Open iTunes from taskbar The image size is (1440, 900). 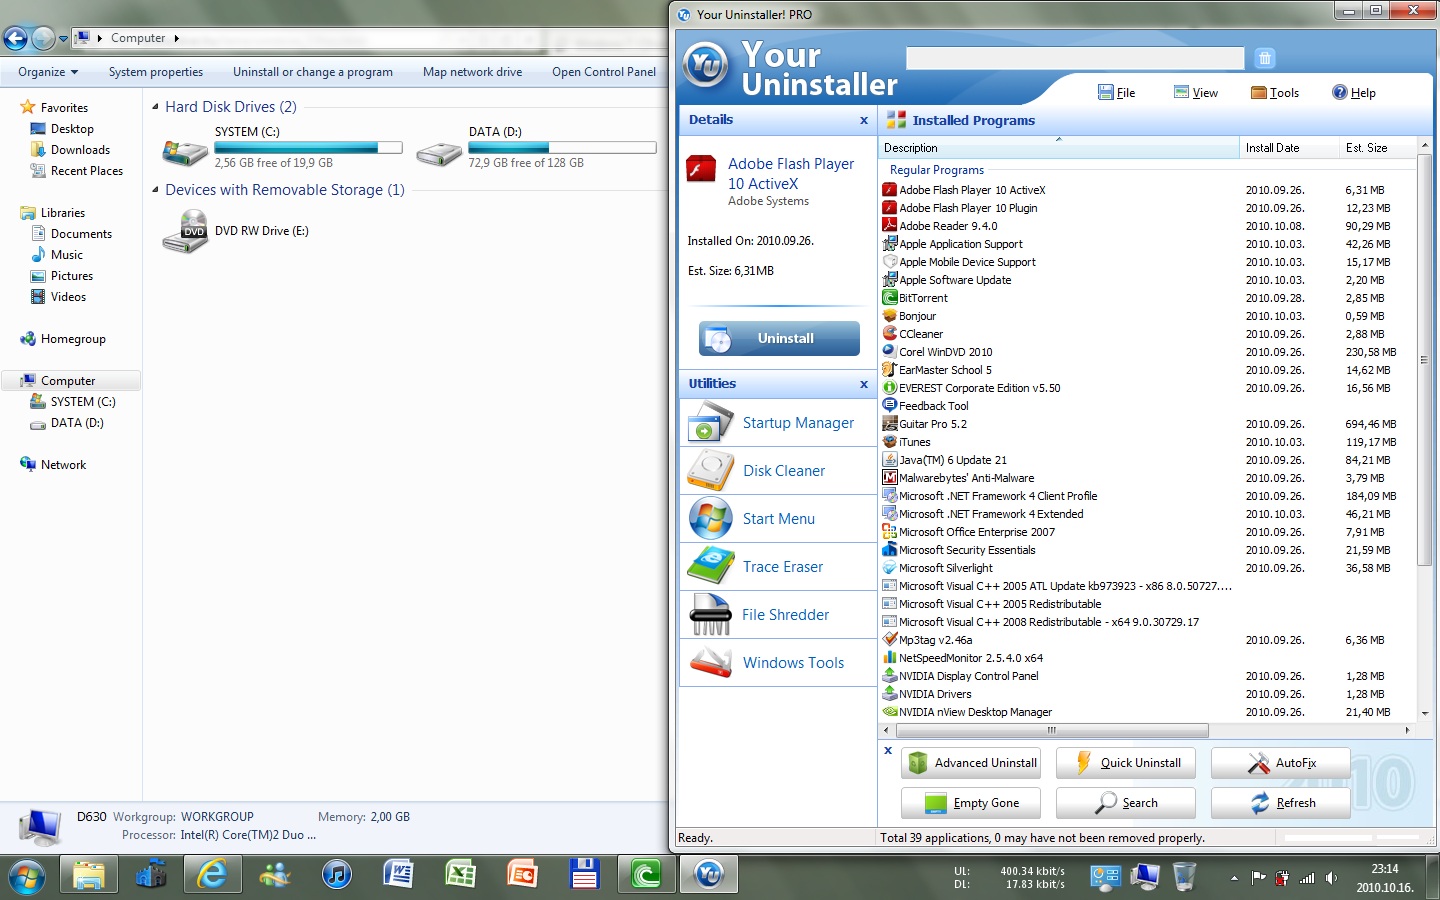pos(337,875)
